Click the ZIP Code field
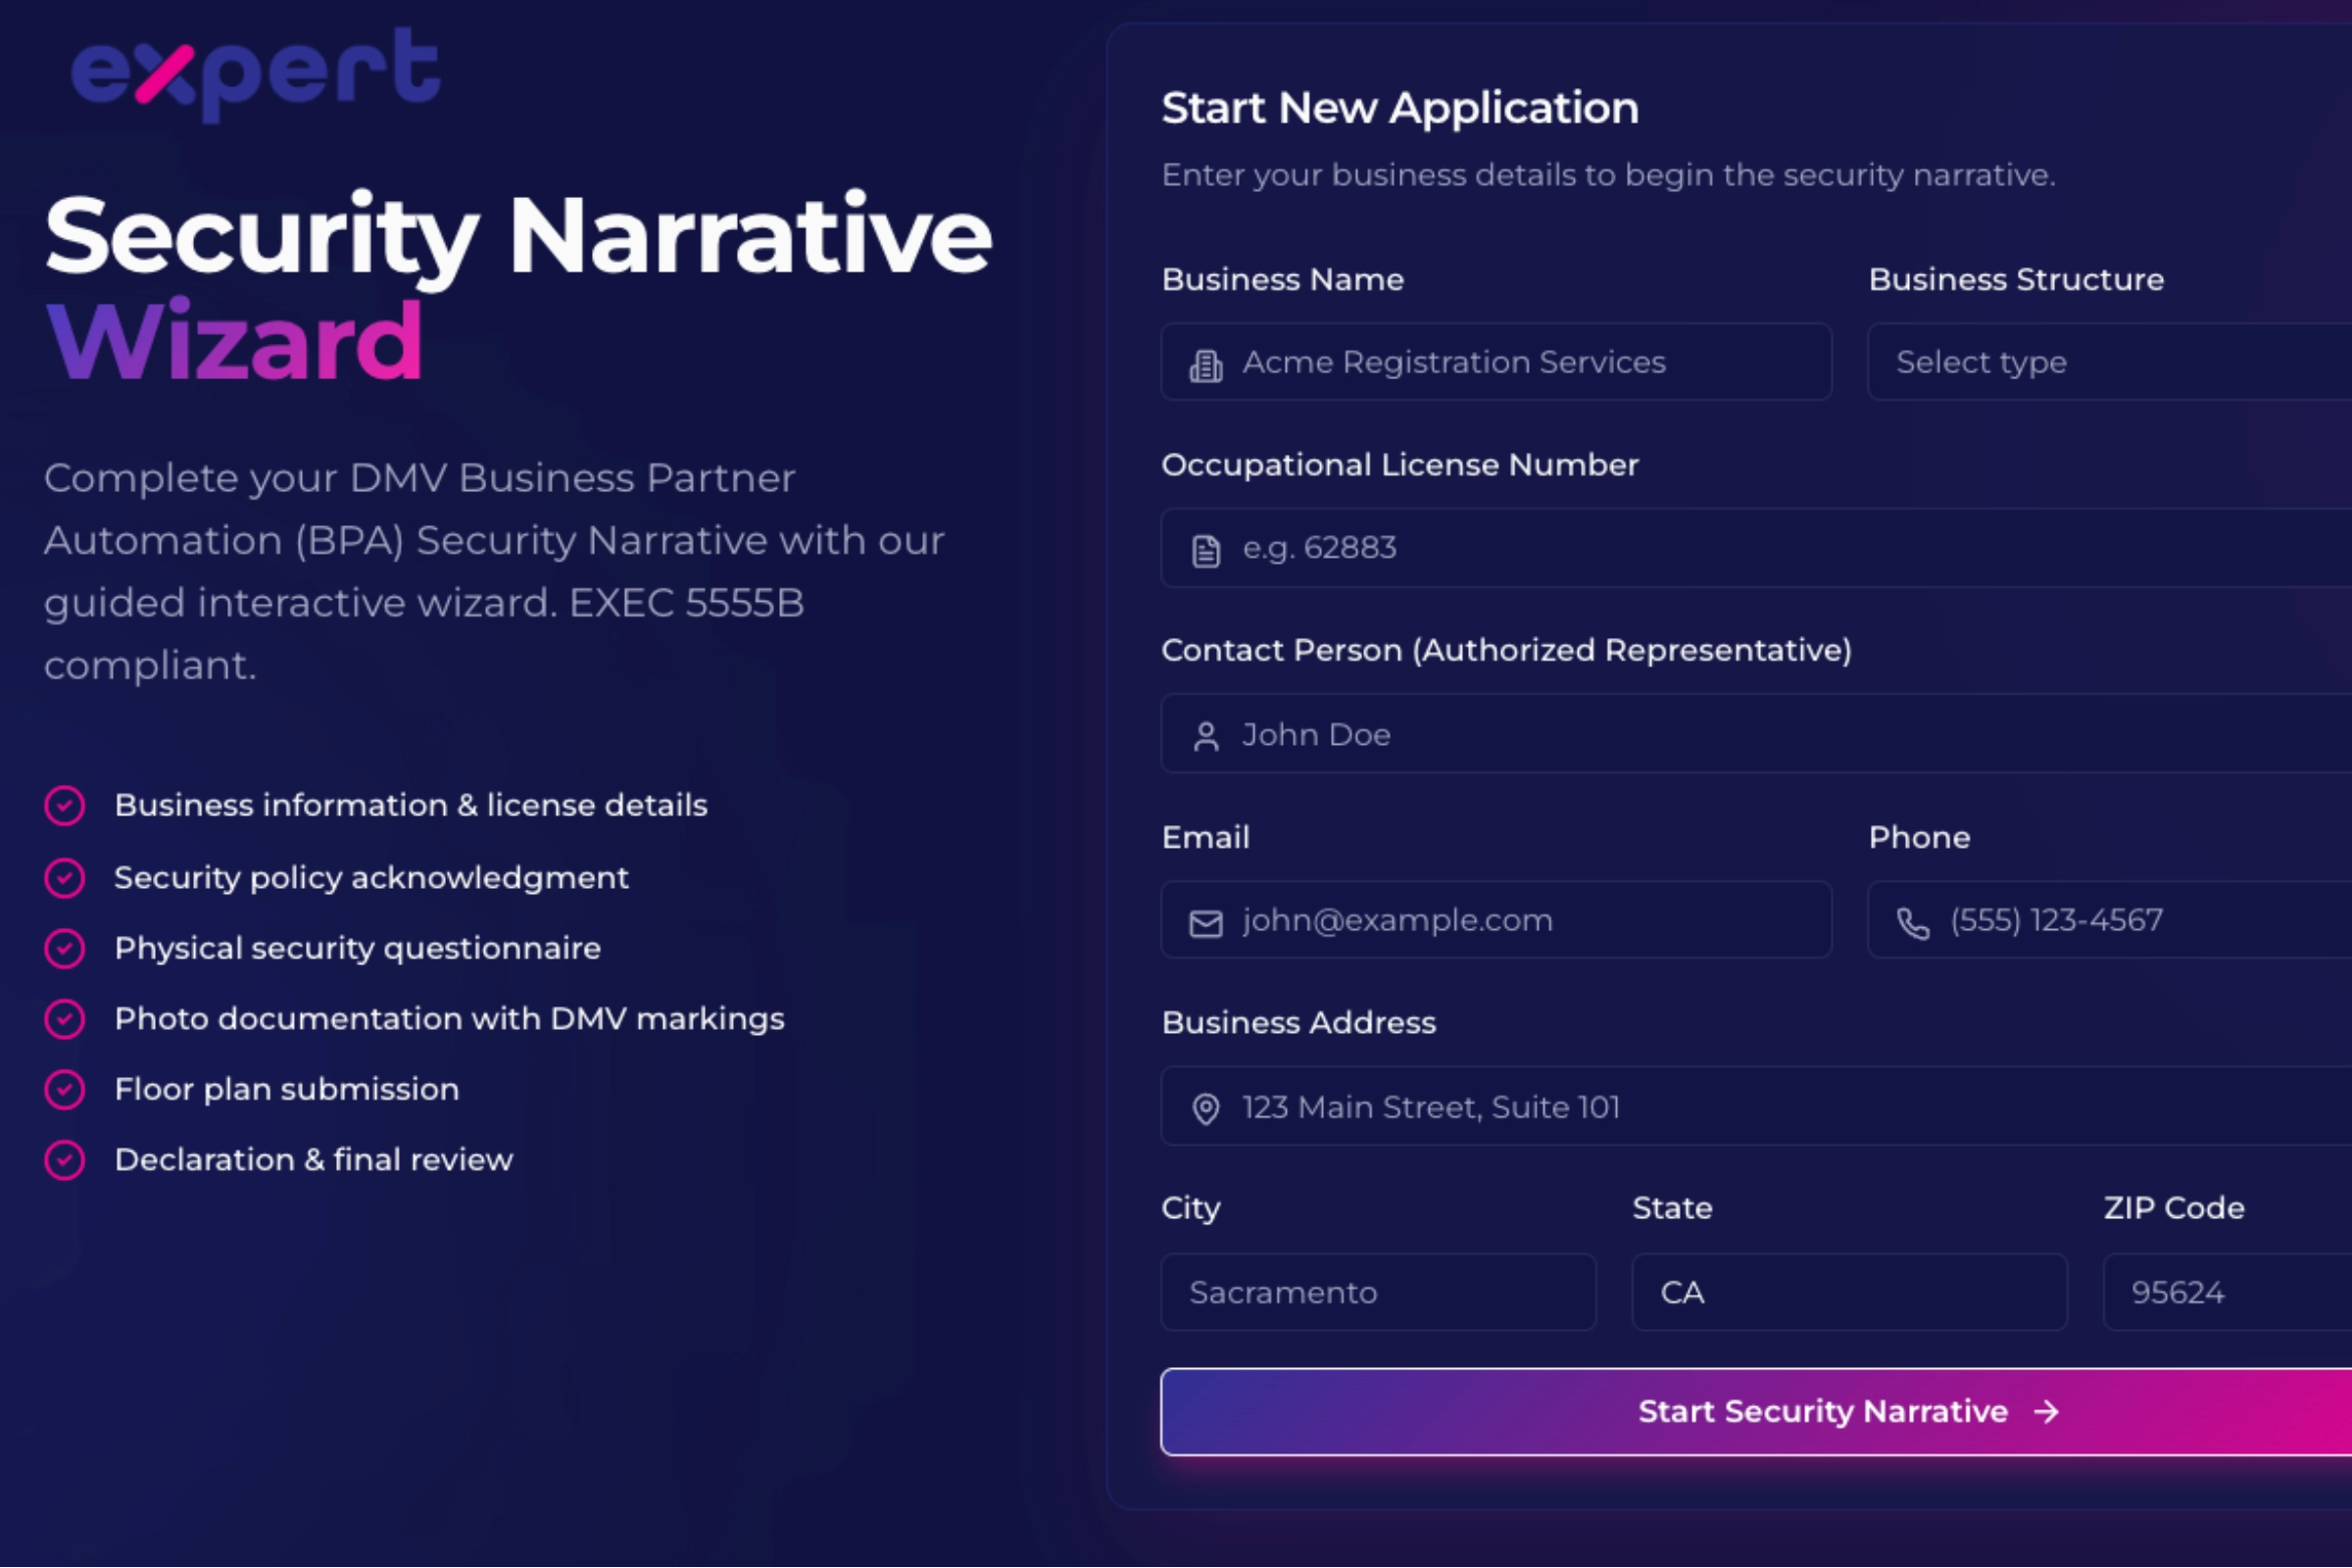Image resolution: width=2352 pixels, height=1568 pixels. click(2226, 1292)
